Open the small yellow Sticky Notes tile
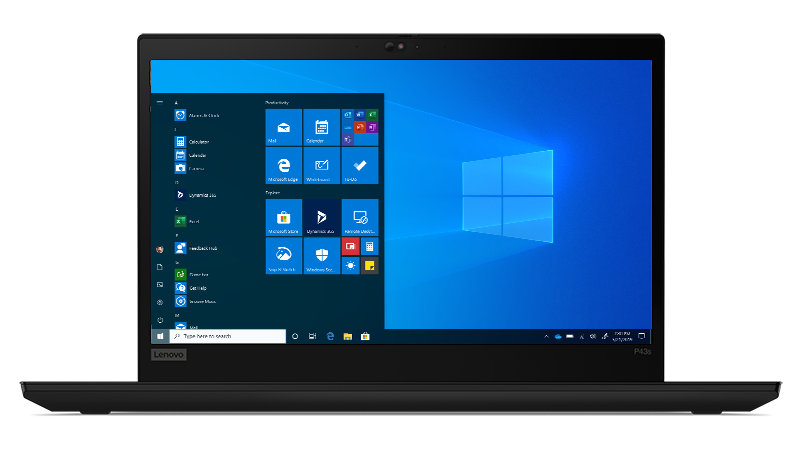The image size is (800, 451). (x=369, y=265)
